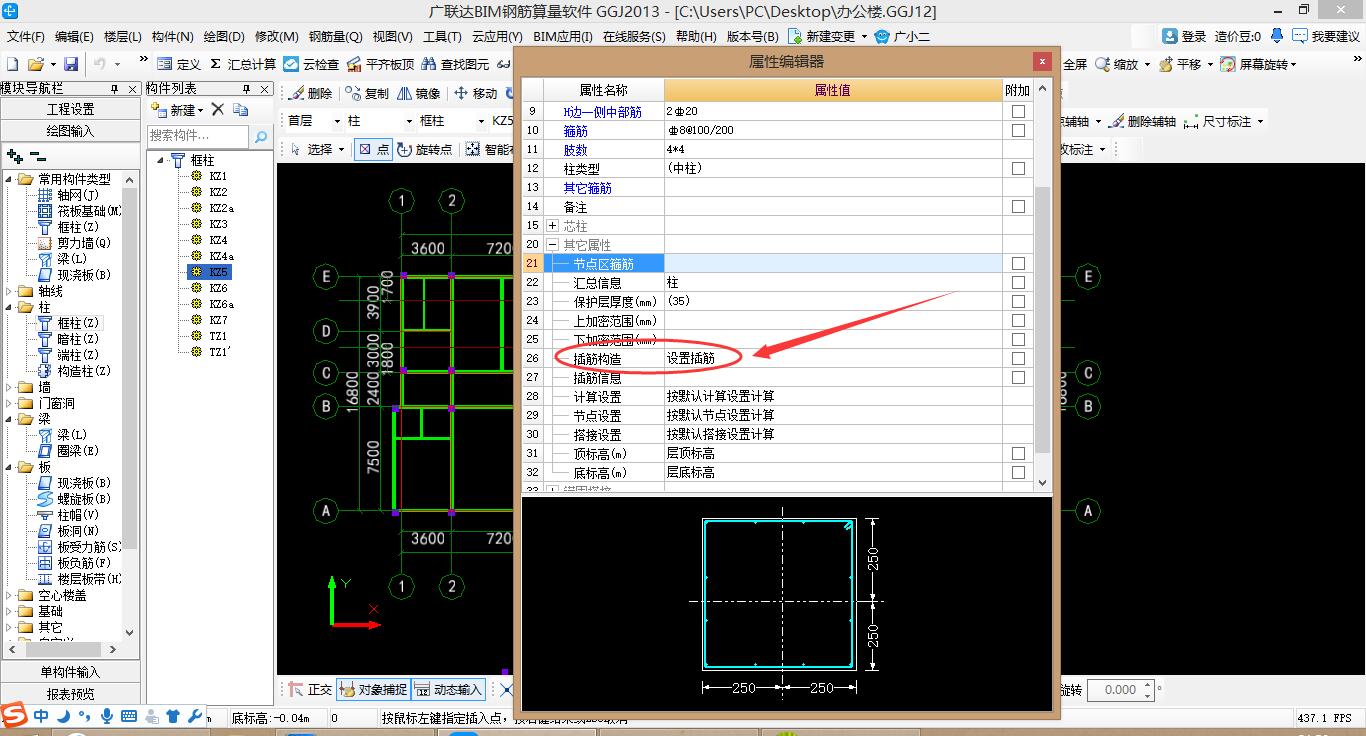The image size is (1366, 736).
Task: Select 螺旋板(B) in navigator tree
Action: 84,499
